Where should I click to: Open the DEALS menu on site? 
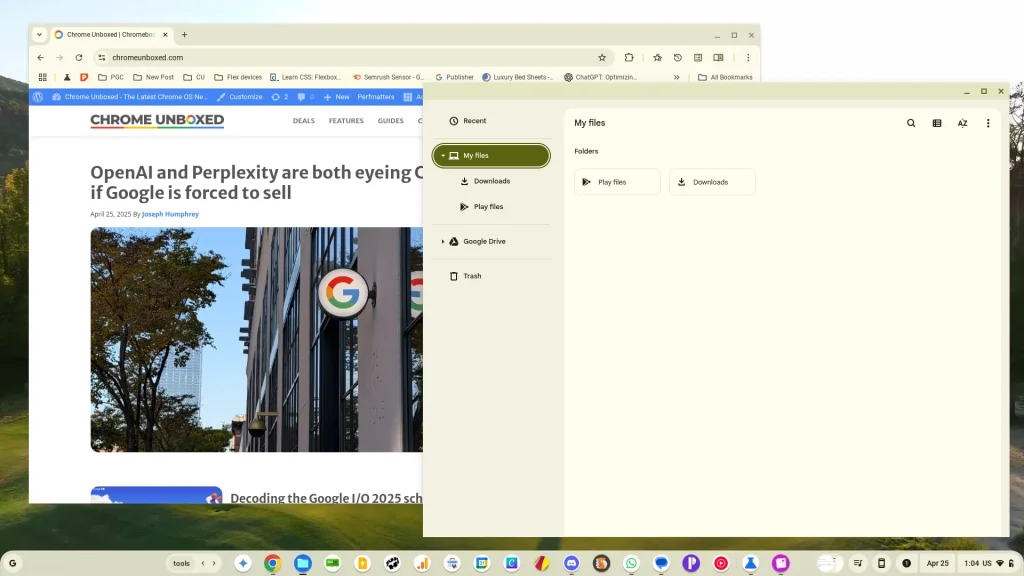[303, 121]
